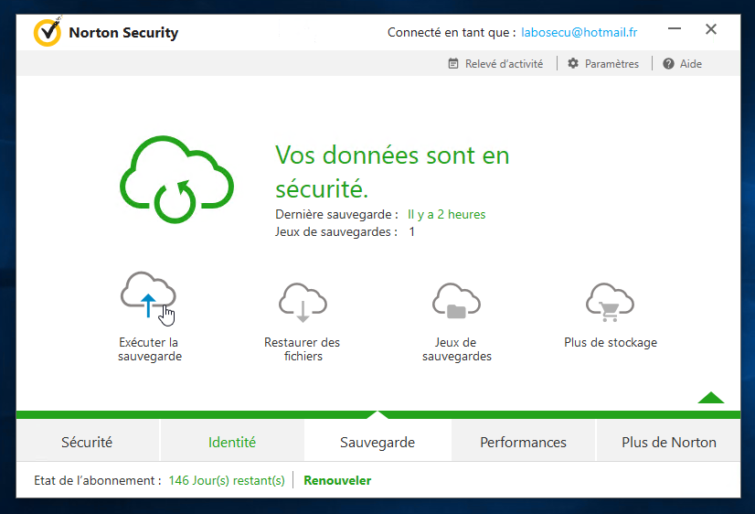Open the Jeux de sauvegardes folder cloud icon
The height and width of the screenshot is (514, 755).
tap(456, 302)
